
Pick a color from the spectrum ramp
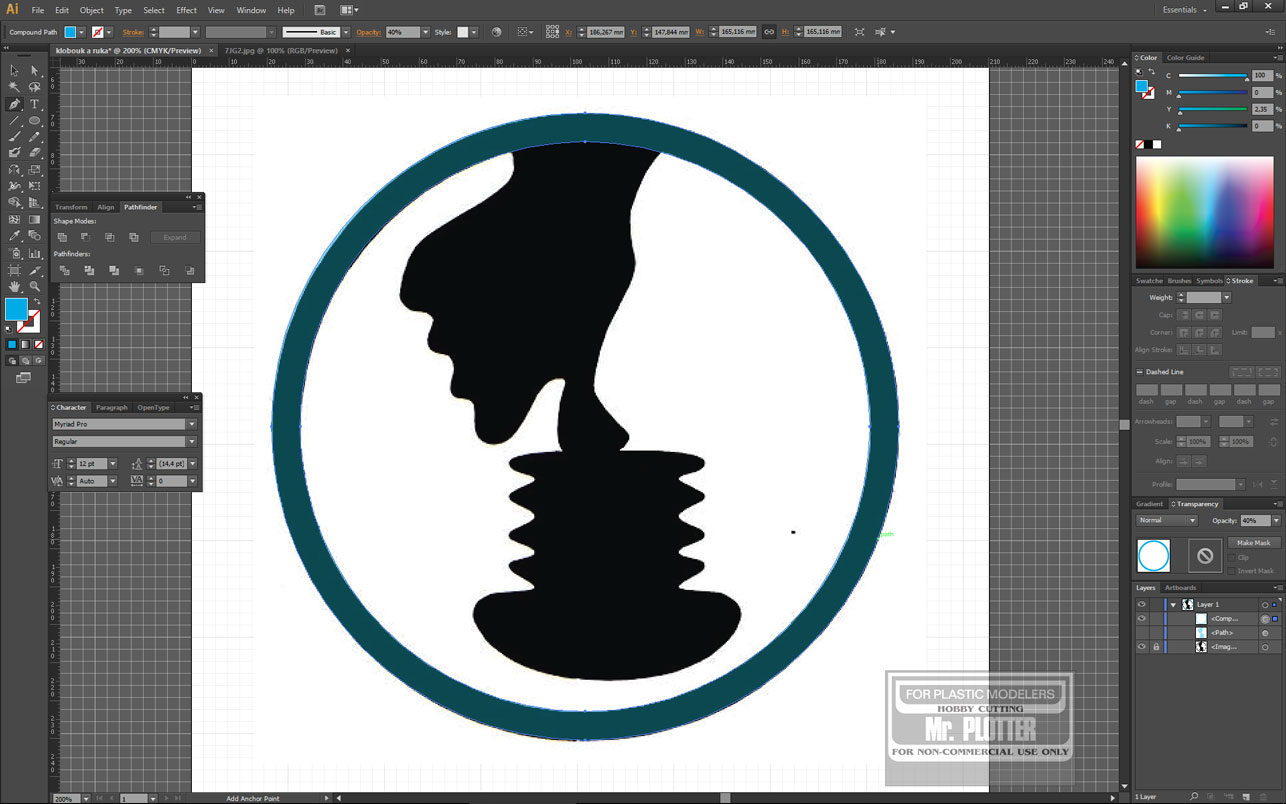coord(1206,213)
